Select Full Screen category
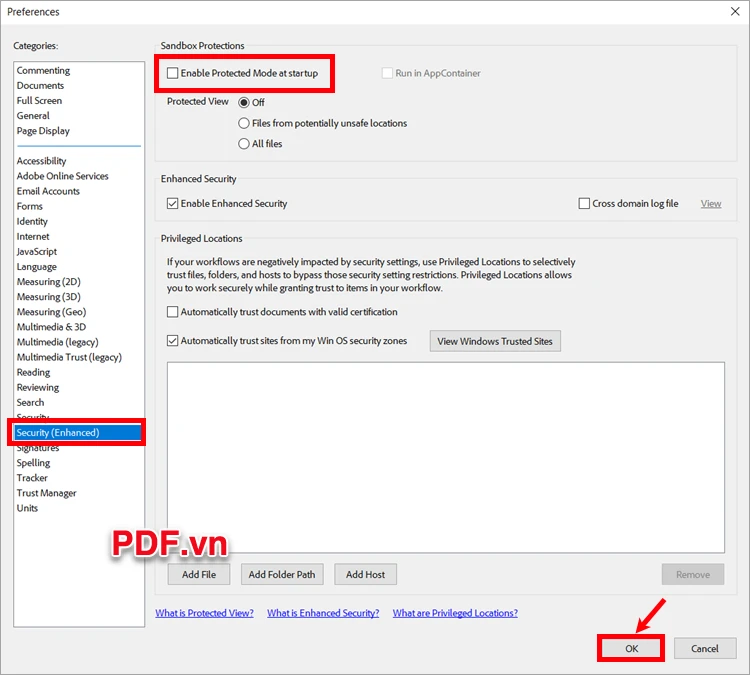750x675 pixels. 39,100
